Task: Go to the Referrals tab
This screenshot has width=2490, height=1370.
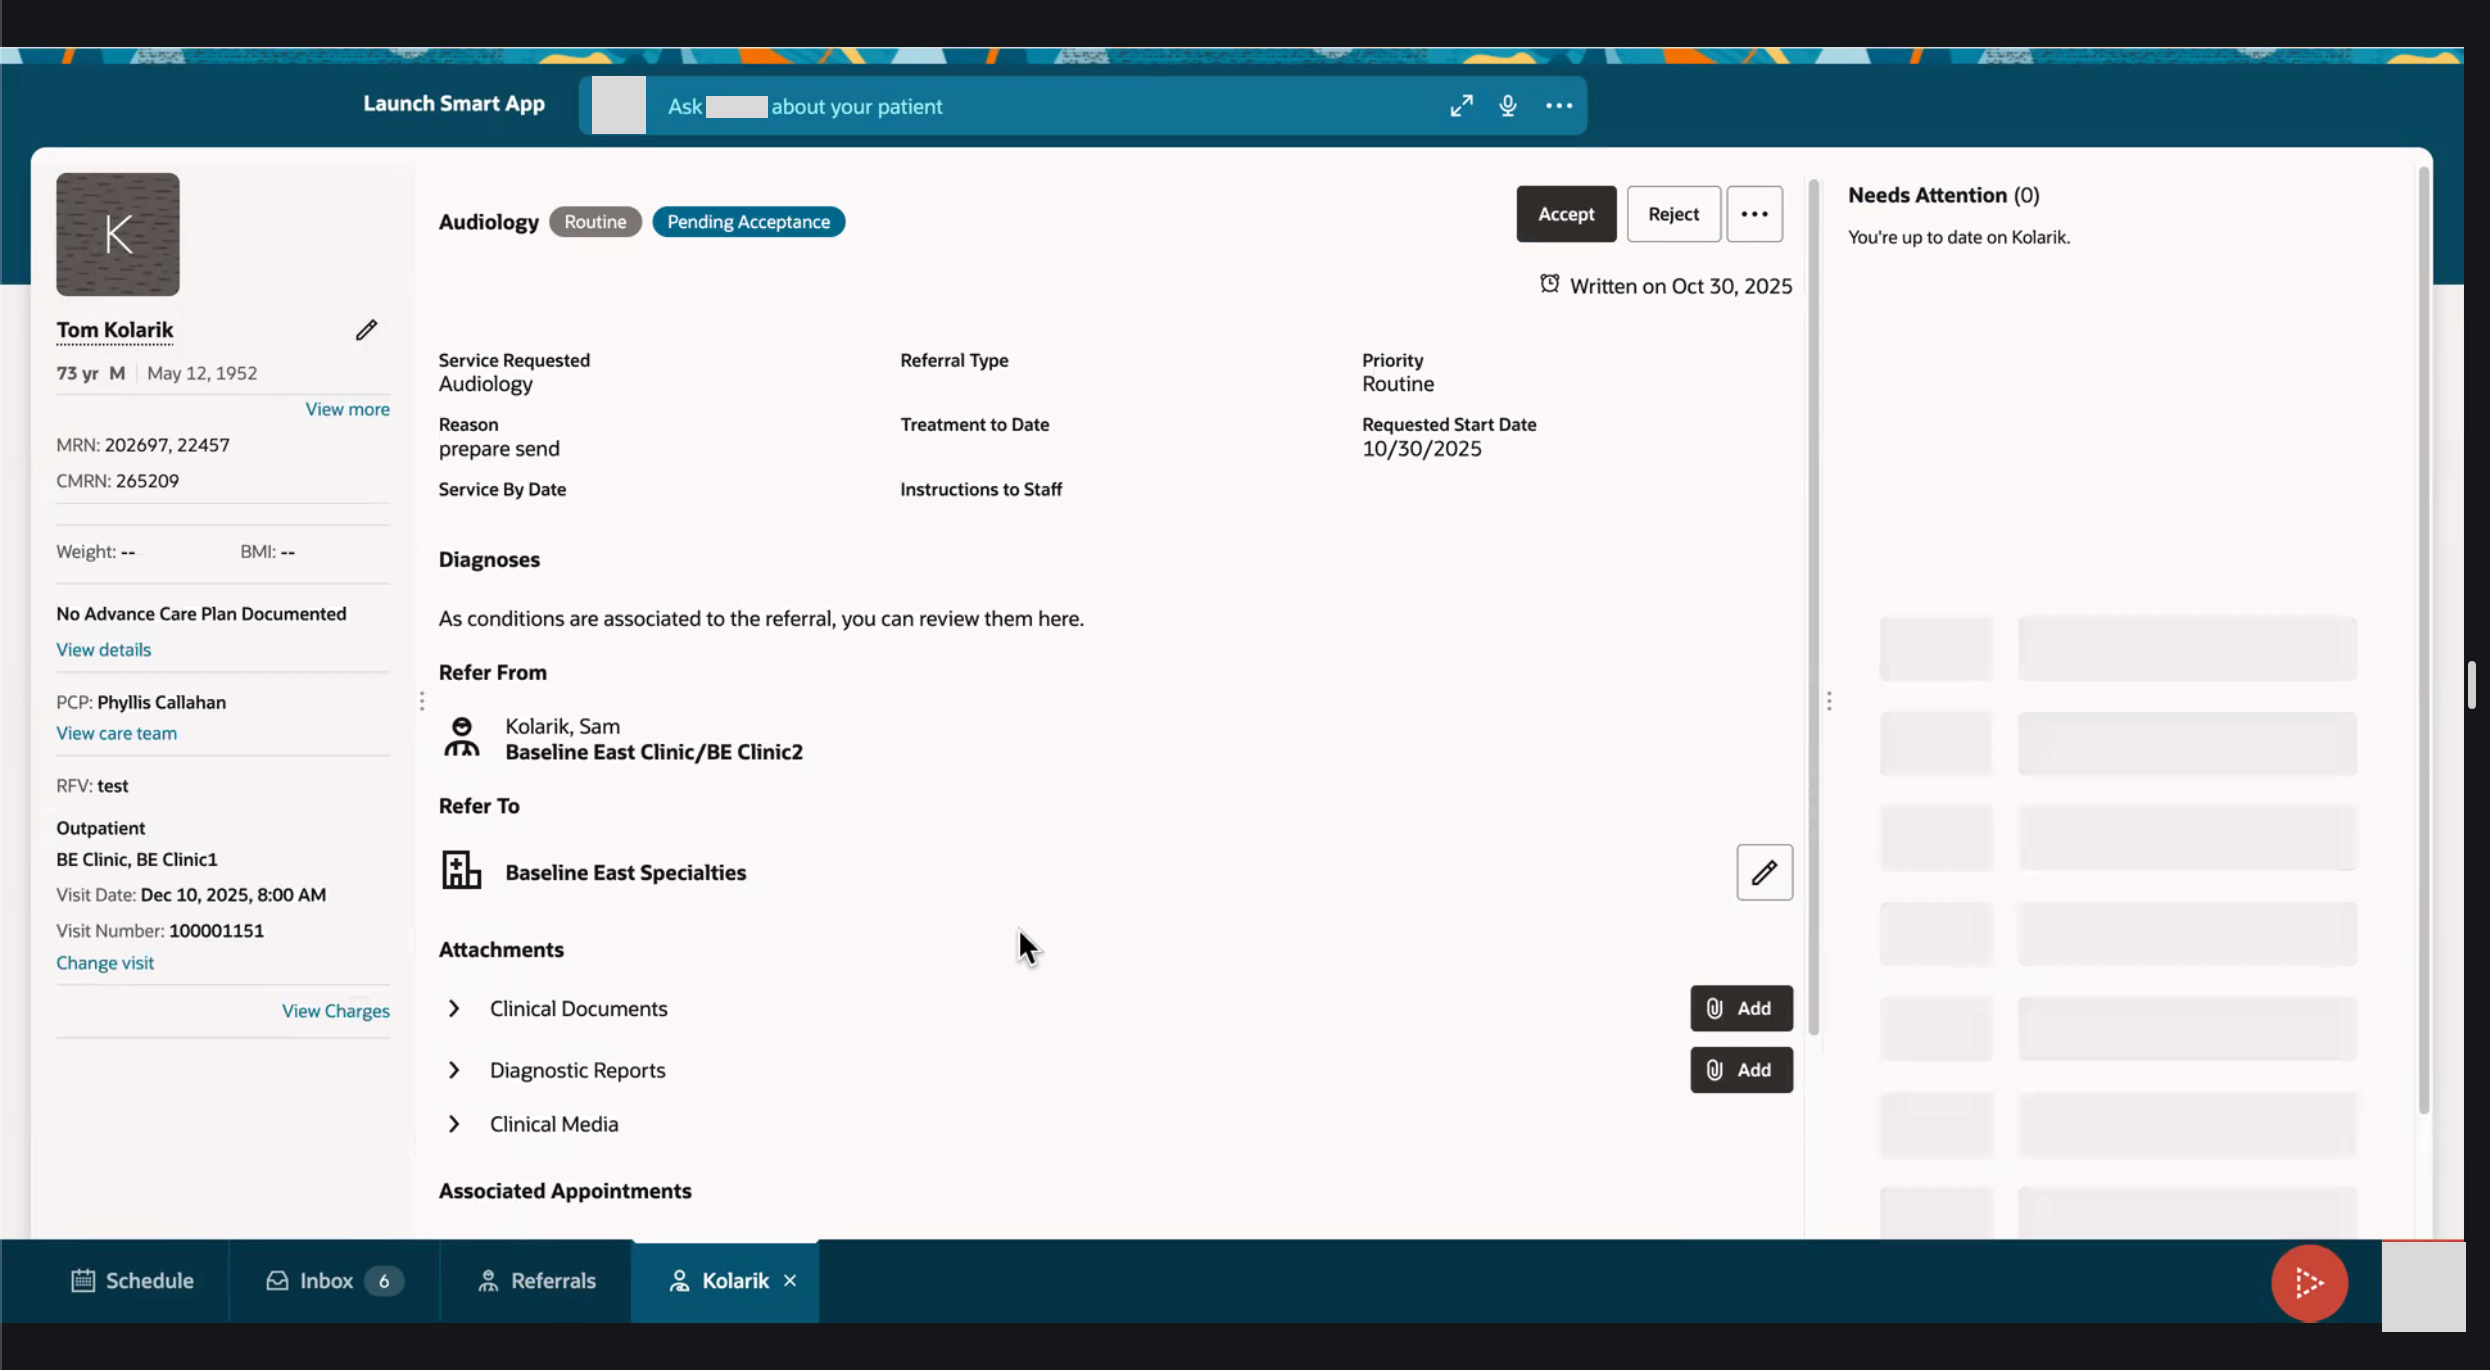Action: [x=537, y=1281]
